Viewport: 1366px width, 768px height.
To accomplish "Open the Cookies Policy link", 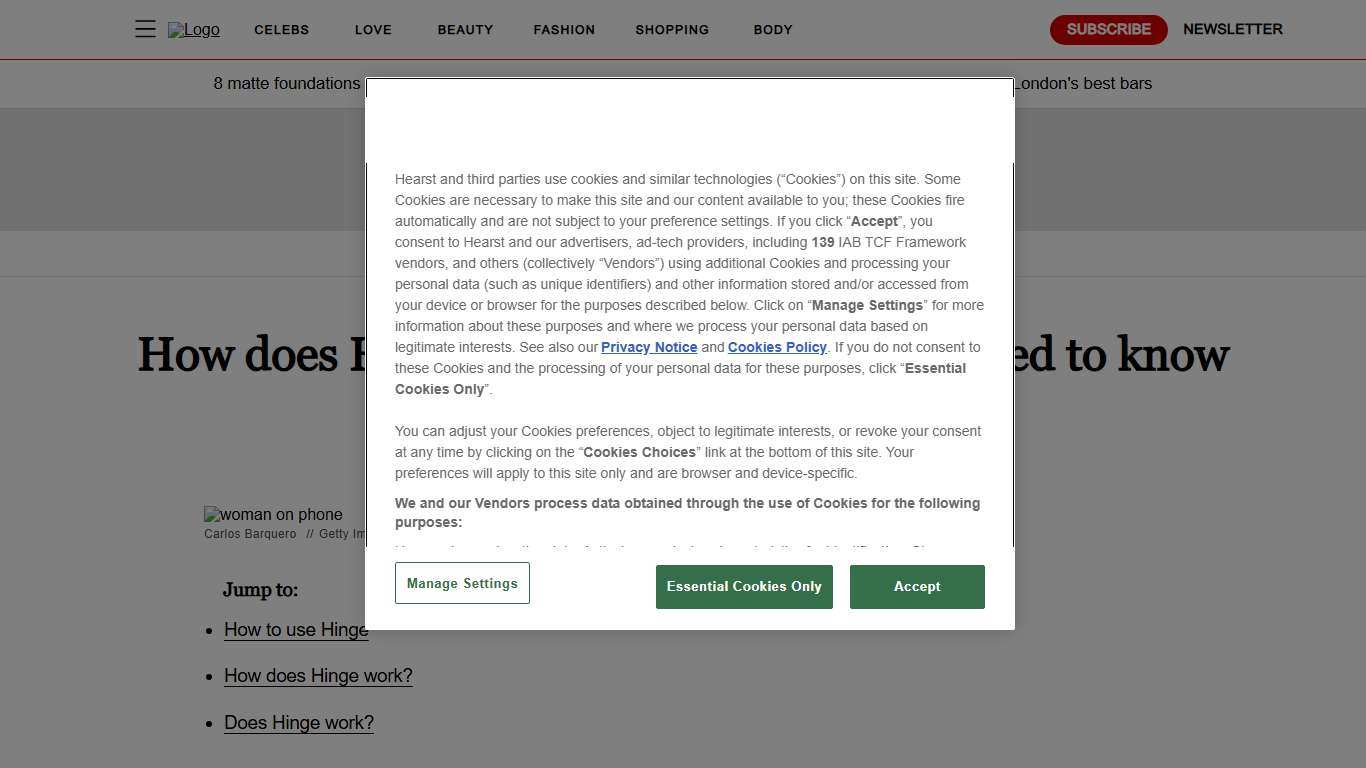I will click(777, 347).
